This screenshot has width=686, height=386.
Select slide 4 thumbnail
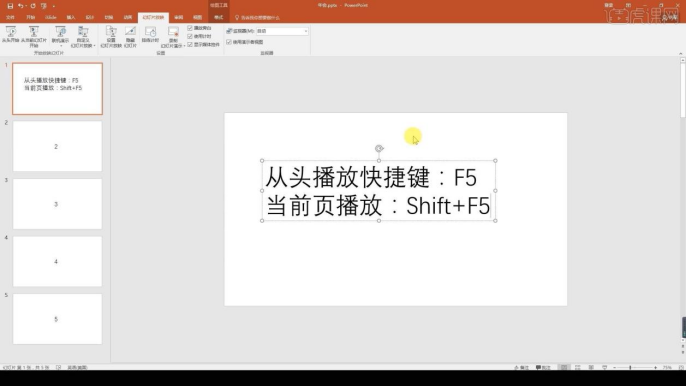pos(57,261)
